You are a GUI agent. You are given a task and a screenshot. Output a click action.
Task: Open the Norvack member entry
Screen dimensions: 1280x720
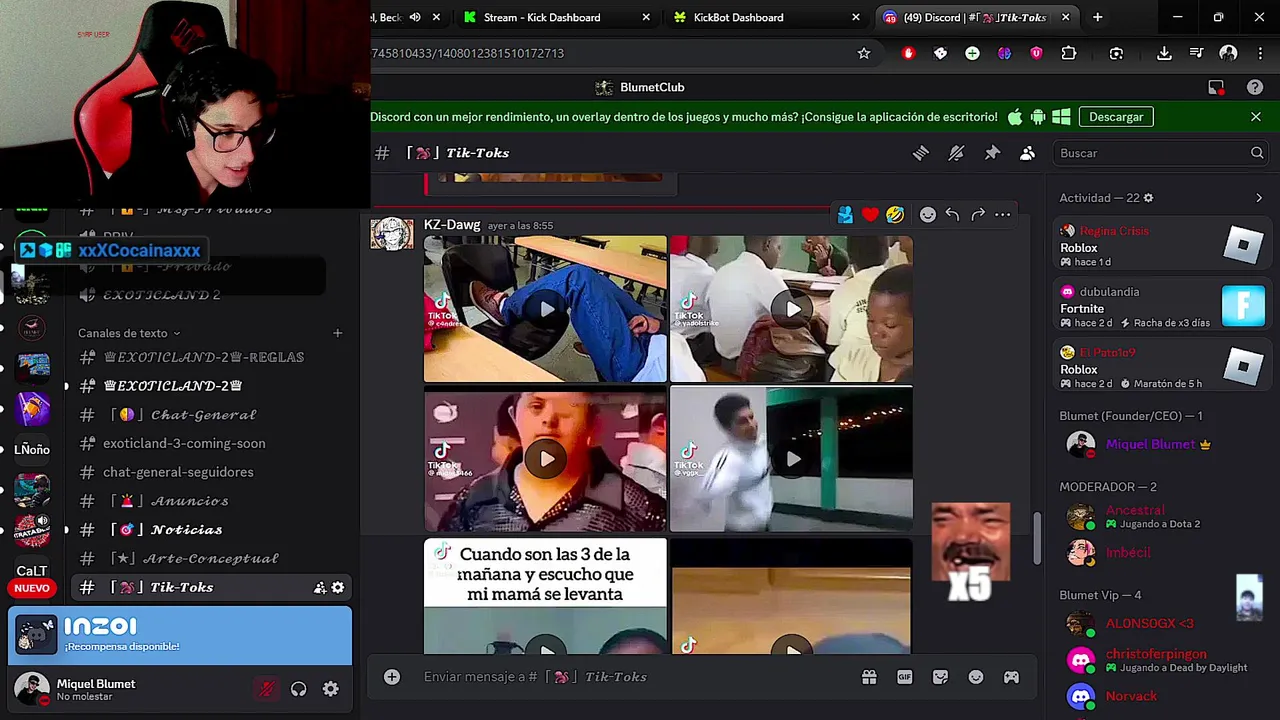point(1162,696)
